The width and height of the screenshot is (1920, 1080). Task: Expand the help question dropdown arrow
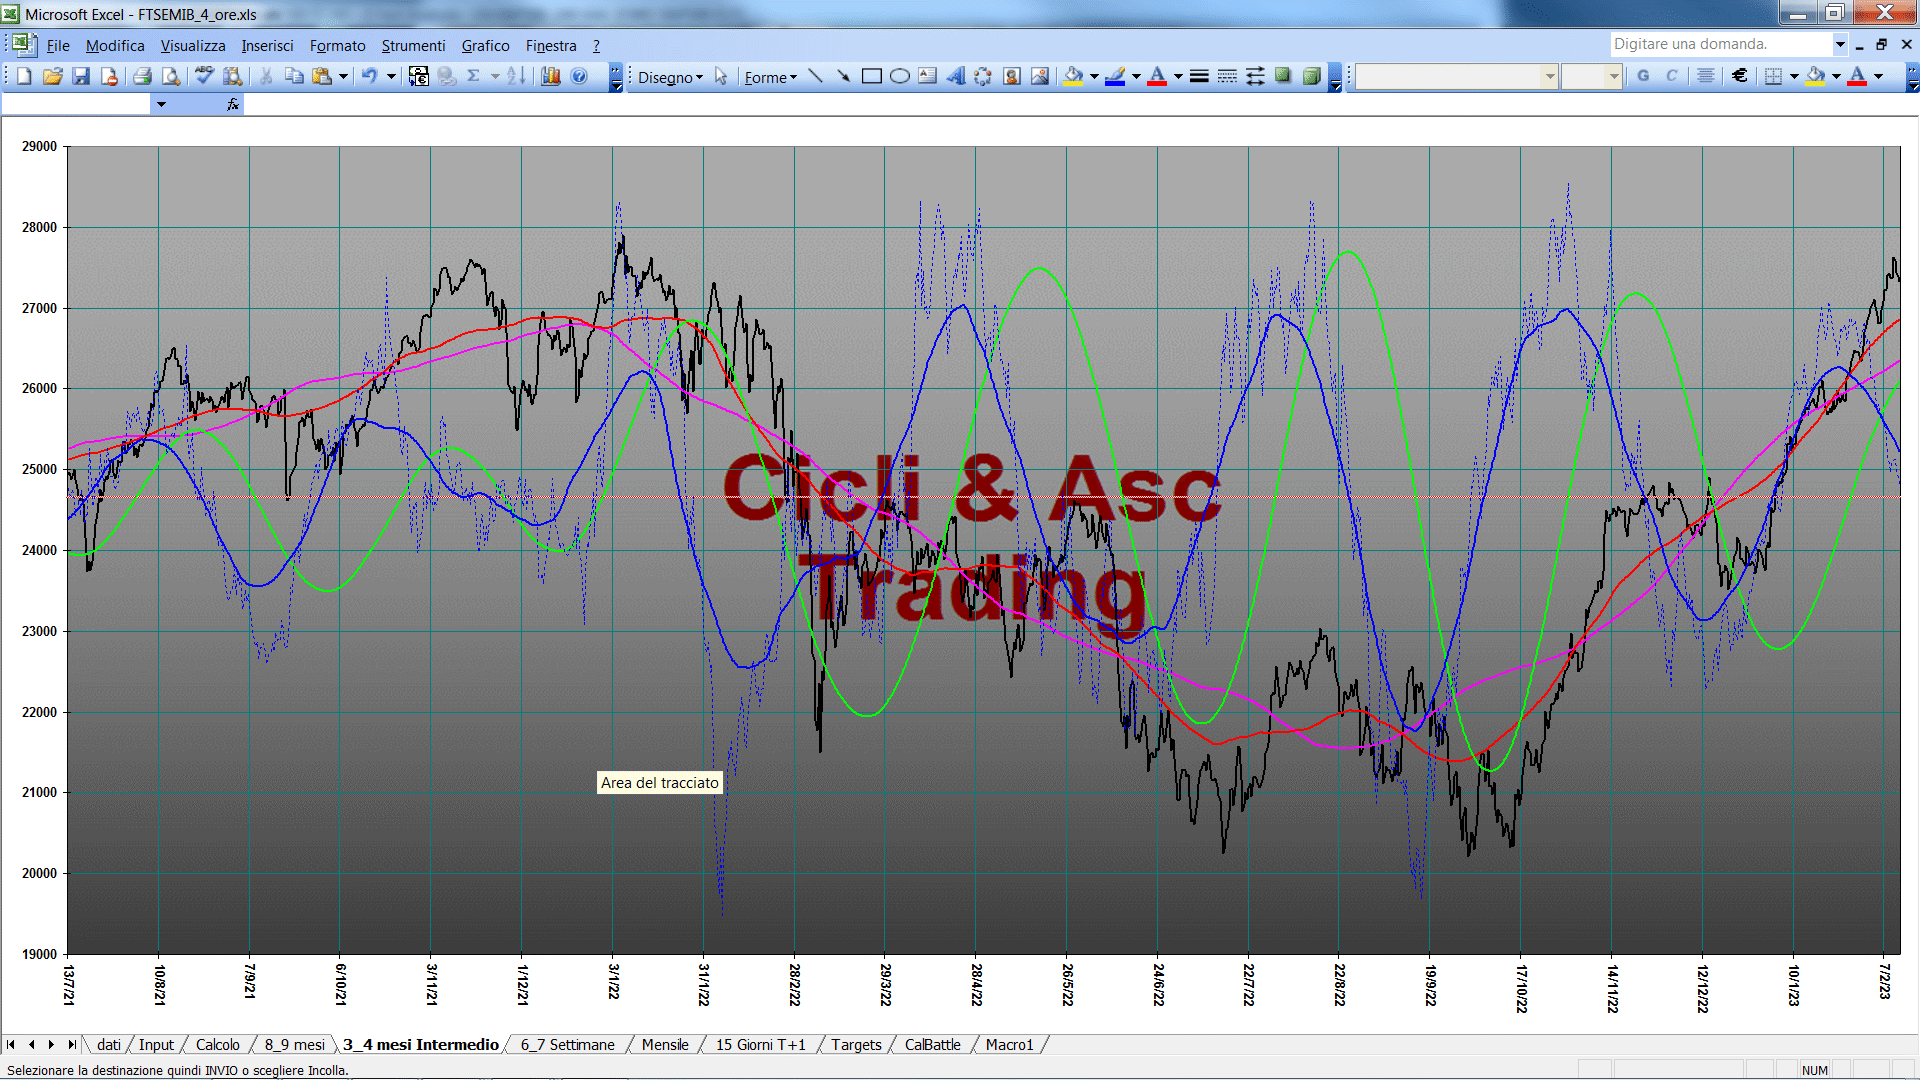(x=1839, y=44)
